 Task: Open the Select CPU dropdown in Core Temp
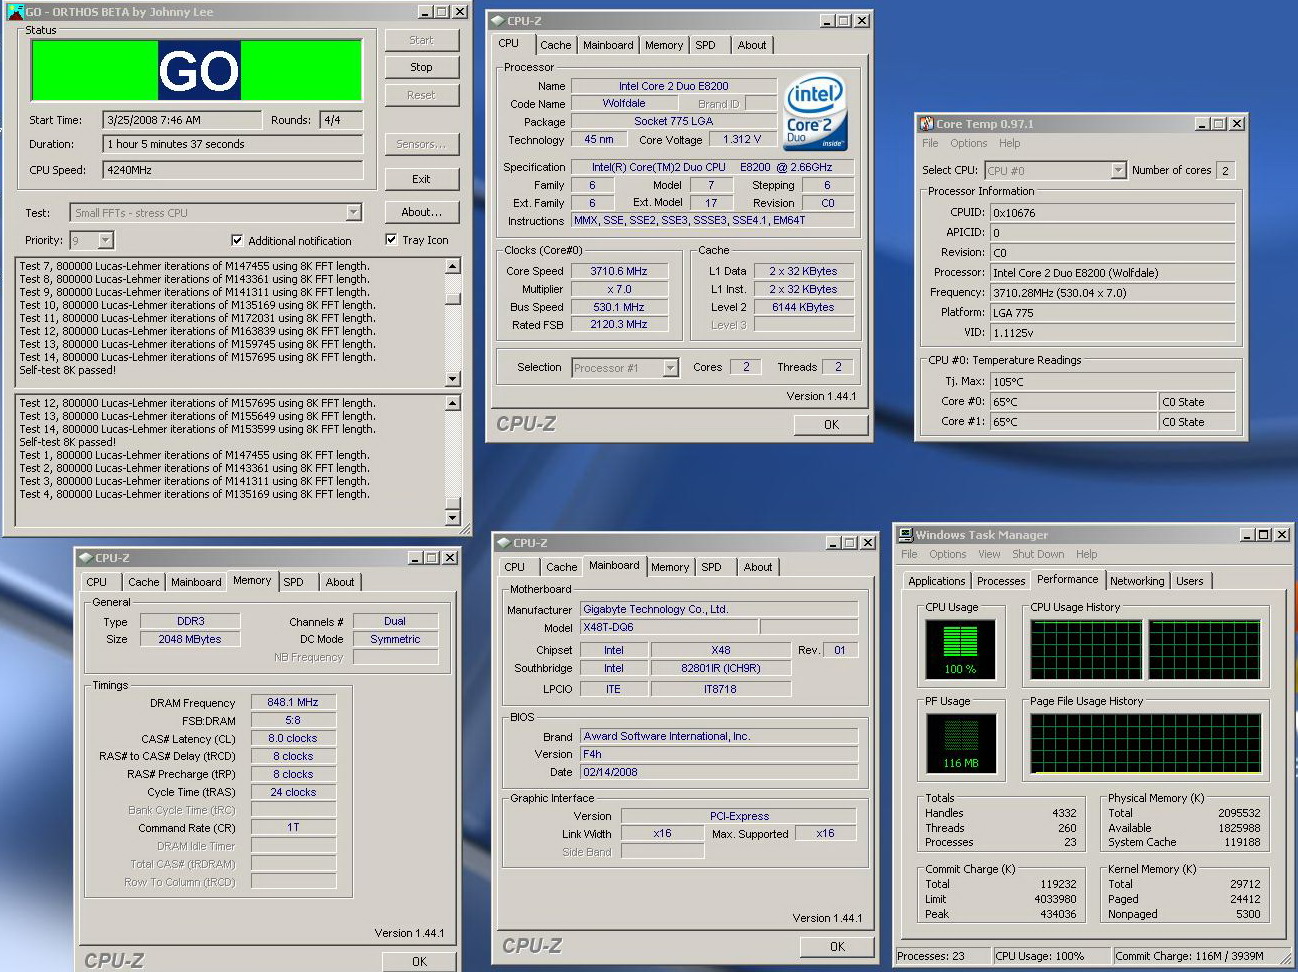click(x=1121, y=170)
